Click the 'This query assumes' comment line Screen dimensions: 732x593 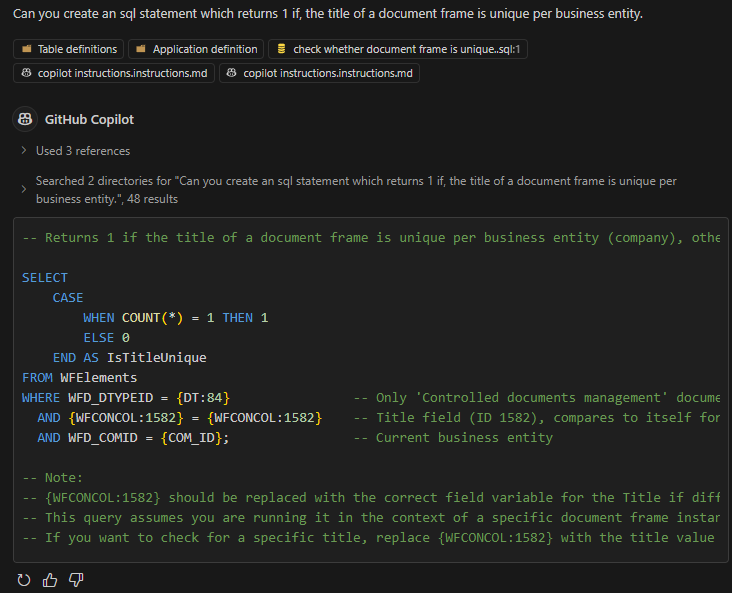pos(371,518)
